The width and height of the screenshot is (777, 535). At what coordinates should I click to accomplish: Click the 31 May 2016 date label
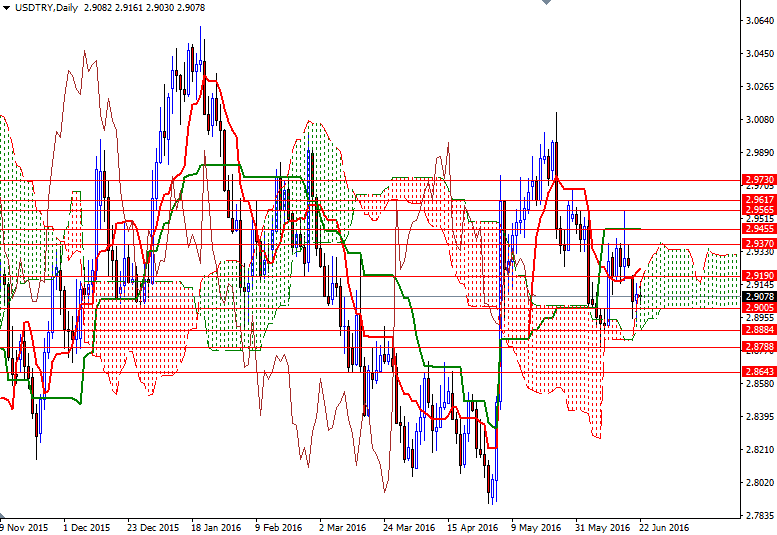coord(602,528)
